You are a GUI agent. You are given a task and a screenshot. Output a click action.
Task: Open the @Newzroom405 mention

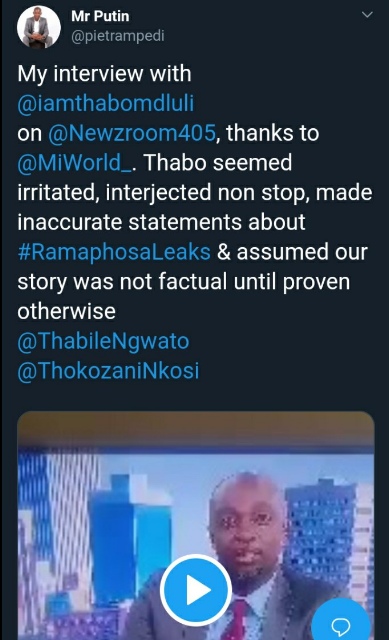point(132,133)
